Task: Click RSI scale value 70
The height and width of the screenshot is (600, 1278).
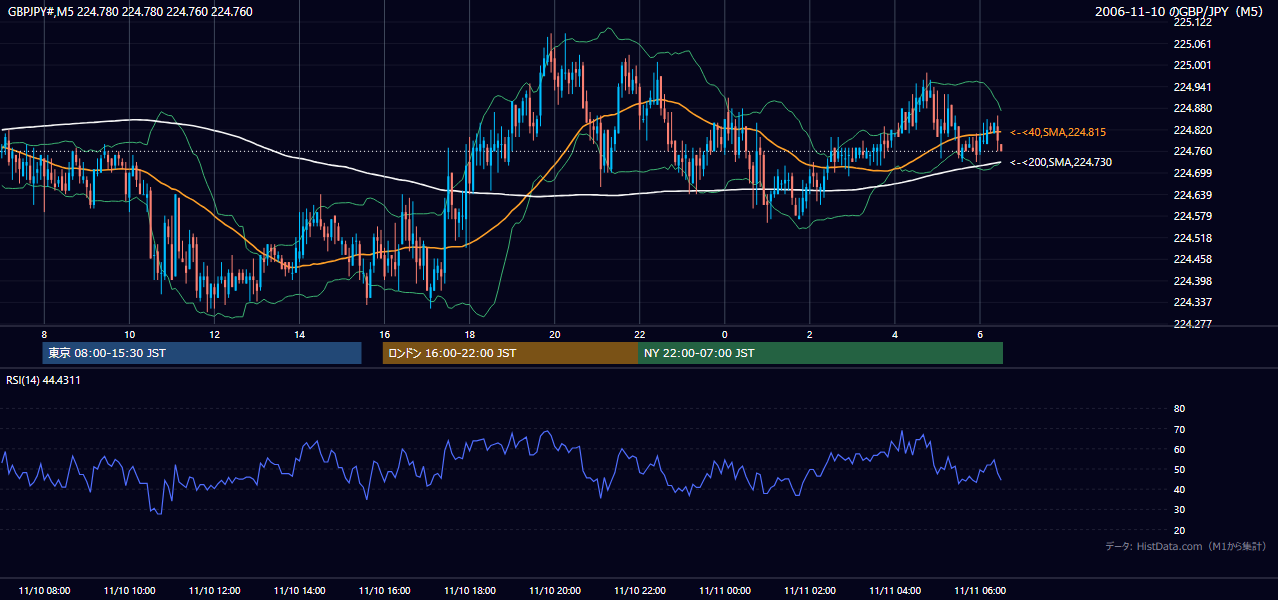Action: pyautogui.click(x=1179, y=429)
